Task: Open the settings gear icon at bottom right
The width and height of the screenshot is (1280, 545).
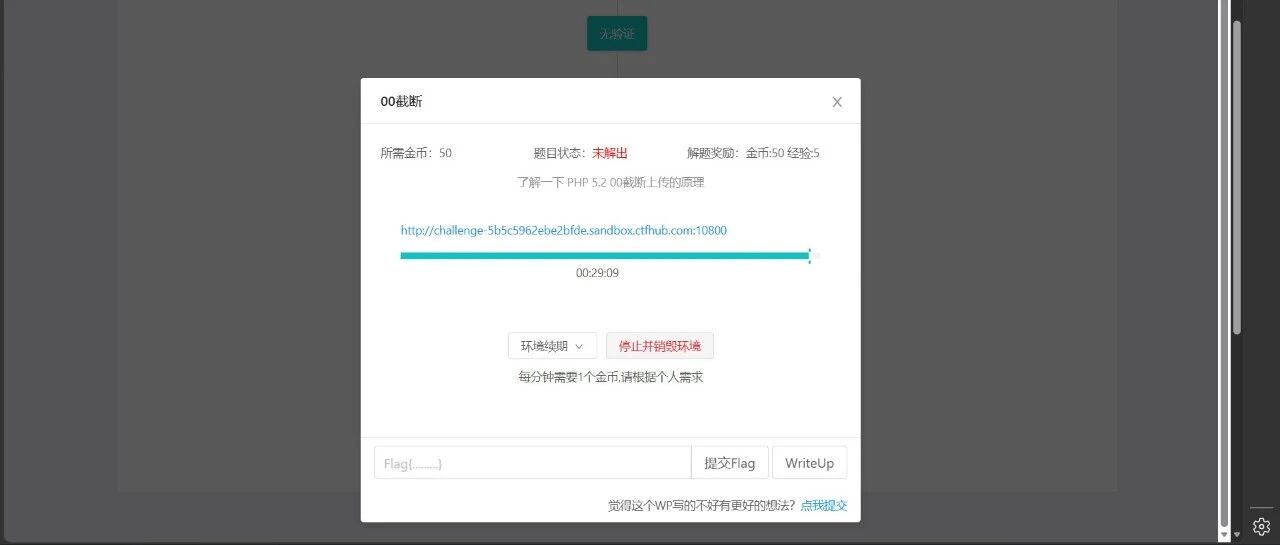Action: point(1261,526)
